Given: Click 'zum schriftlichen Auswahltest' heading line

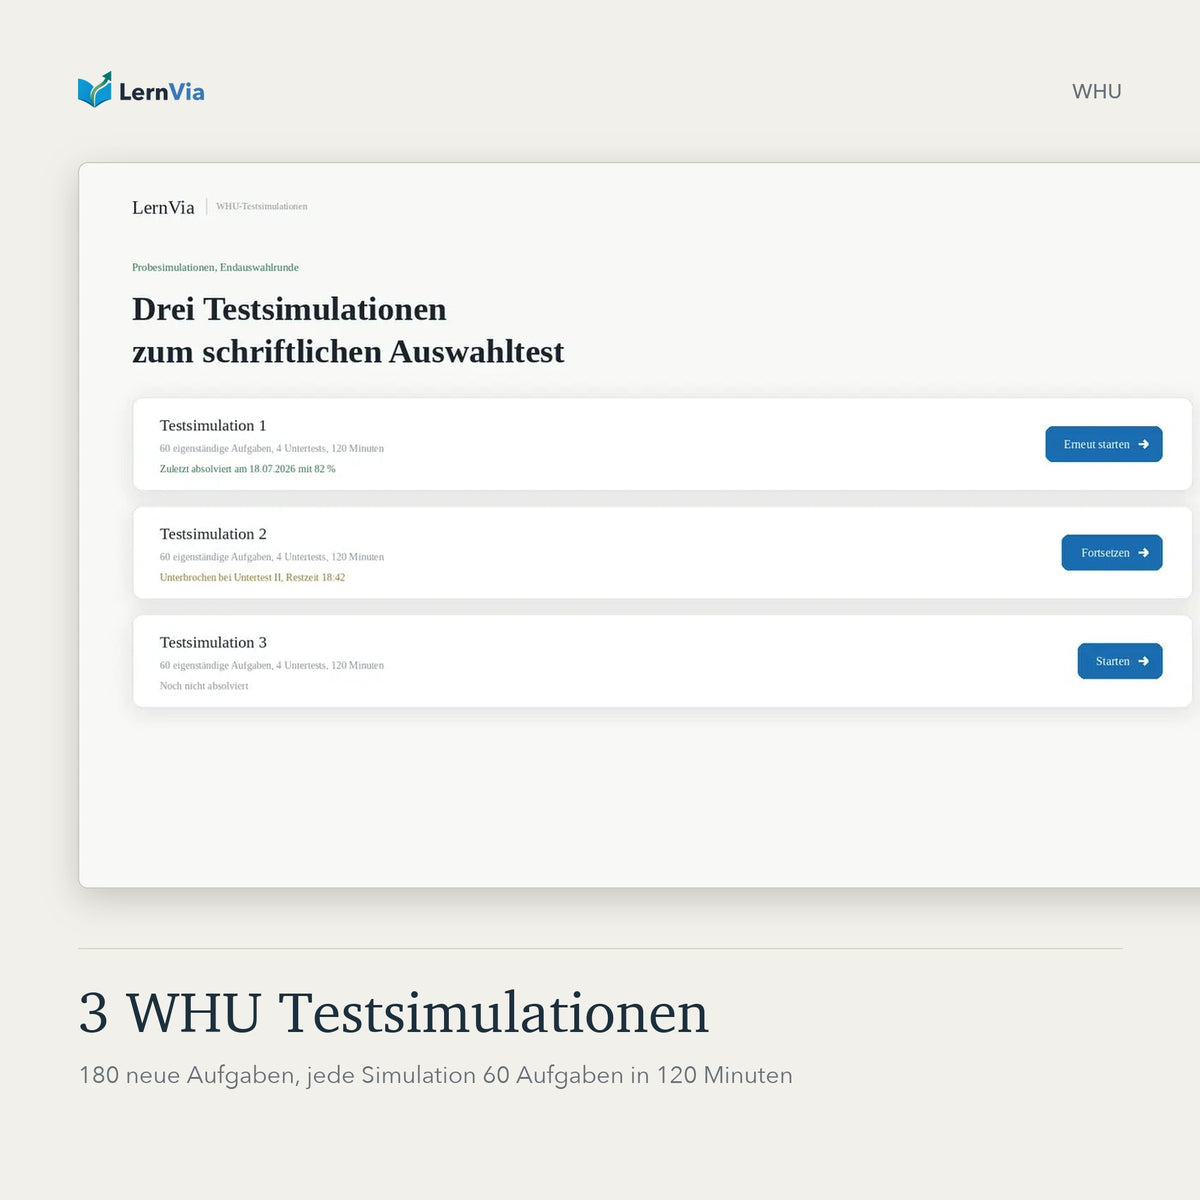Looking at the screenshot, I should [x=348, y=352].
